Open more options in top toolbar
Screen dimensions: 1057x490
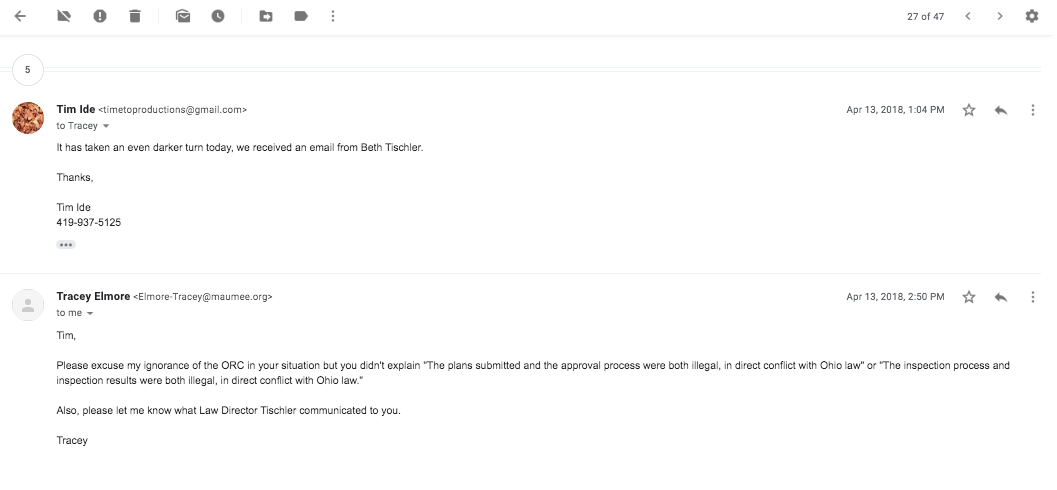(333, 16)
